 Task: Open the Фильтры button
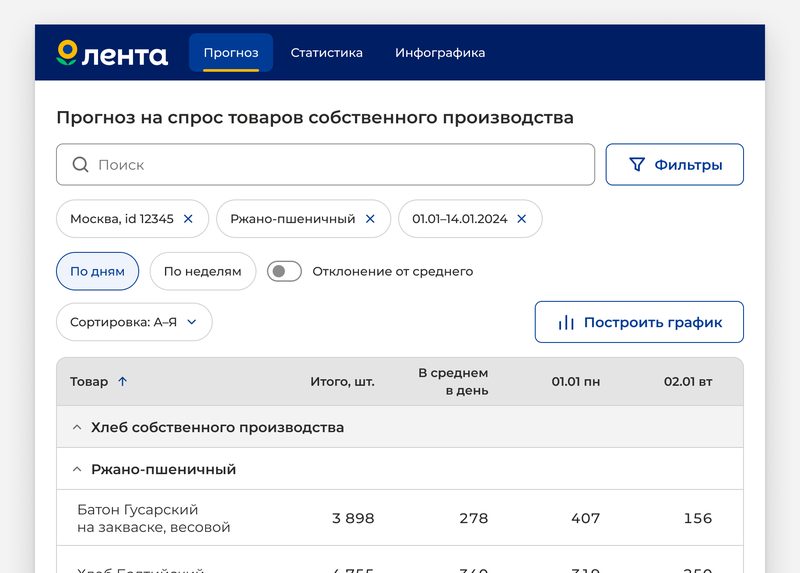coord(674,164)
